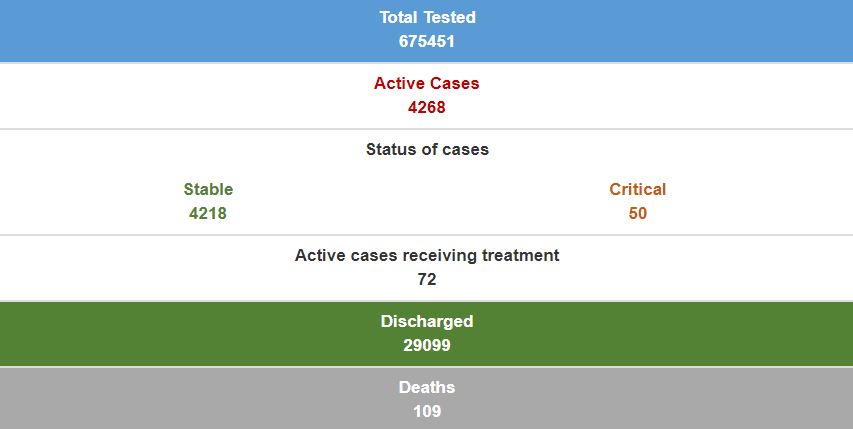
Task: Select the 675451 total tested value
Action: (427, 41)
